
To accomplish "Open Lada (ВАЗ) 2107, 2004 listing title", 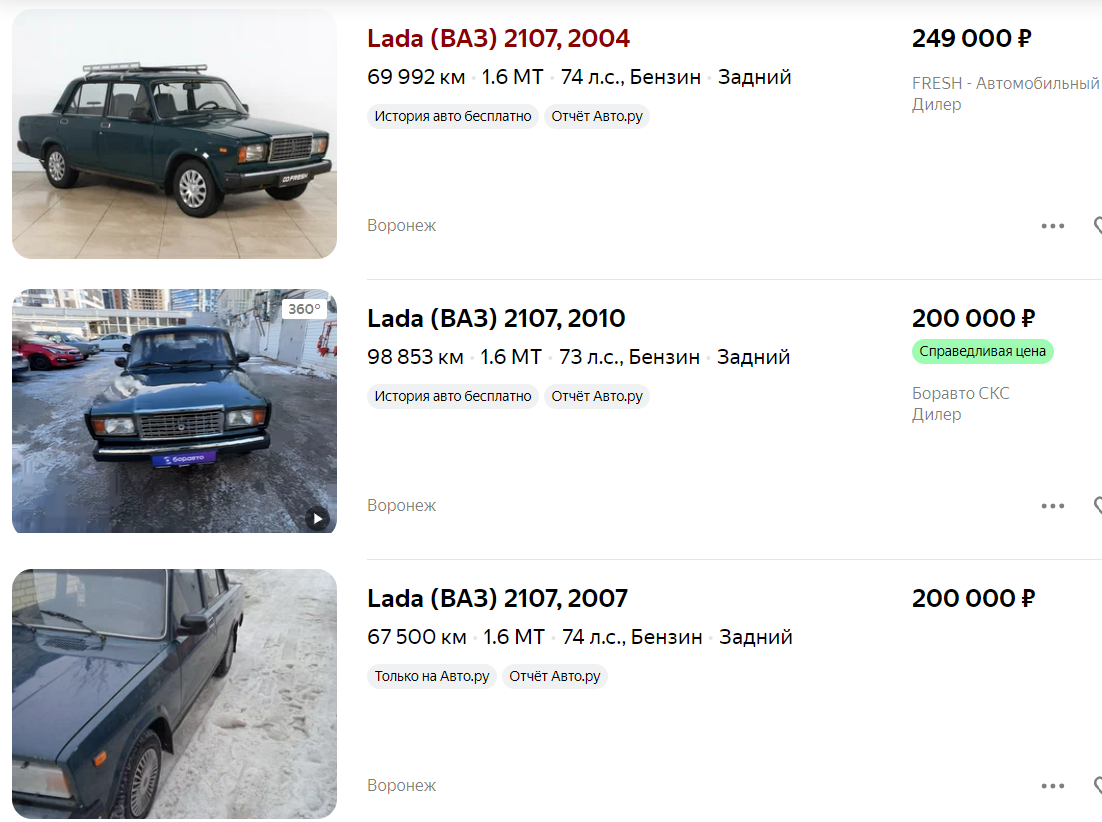I will click(x=498, y=39).
